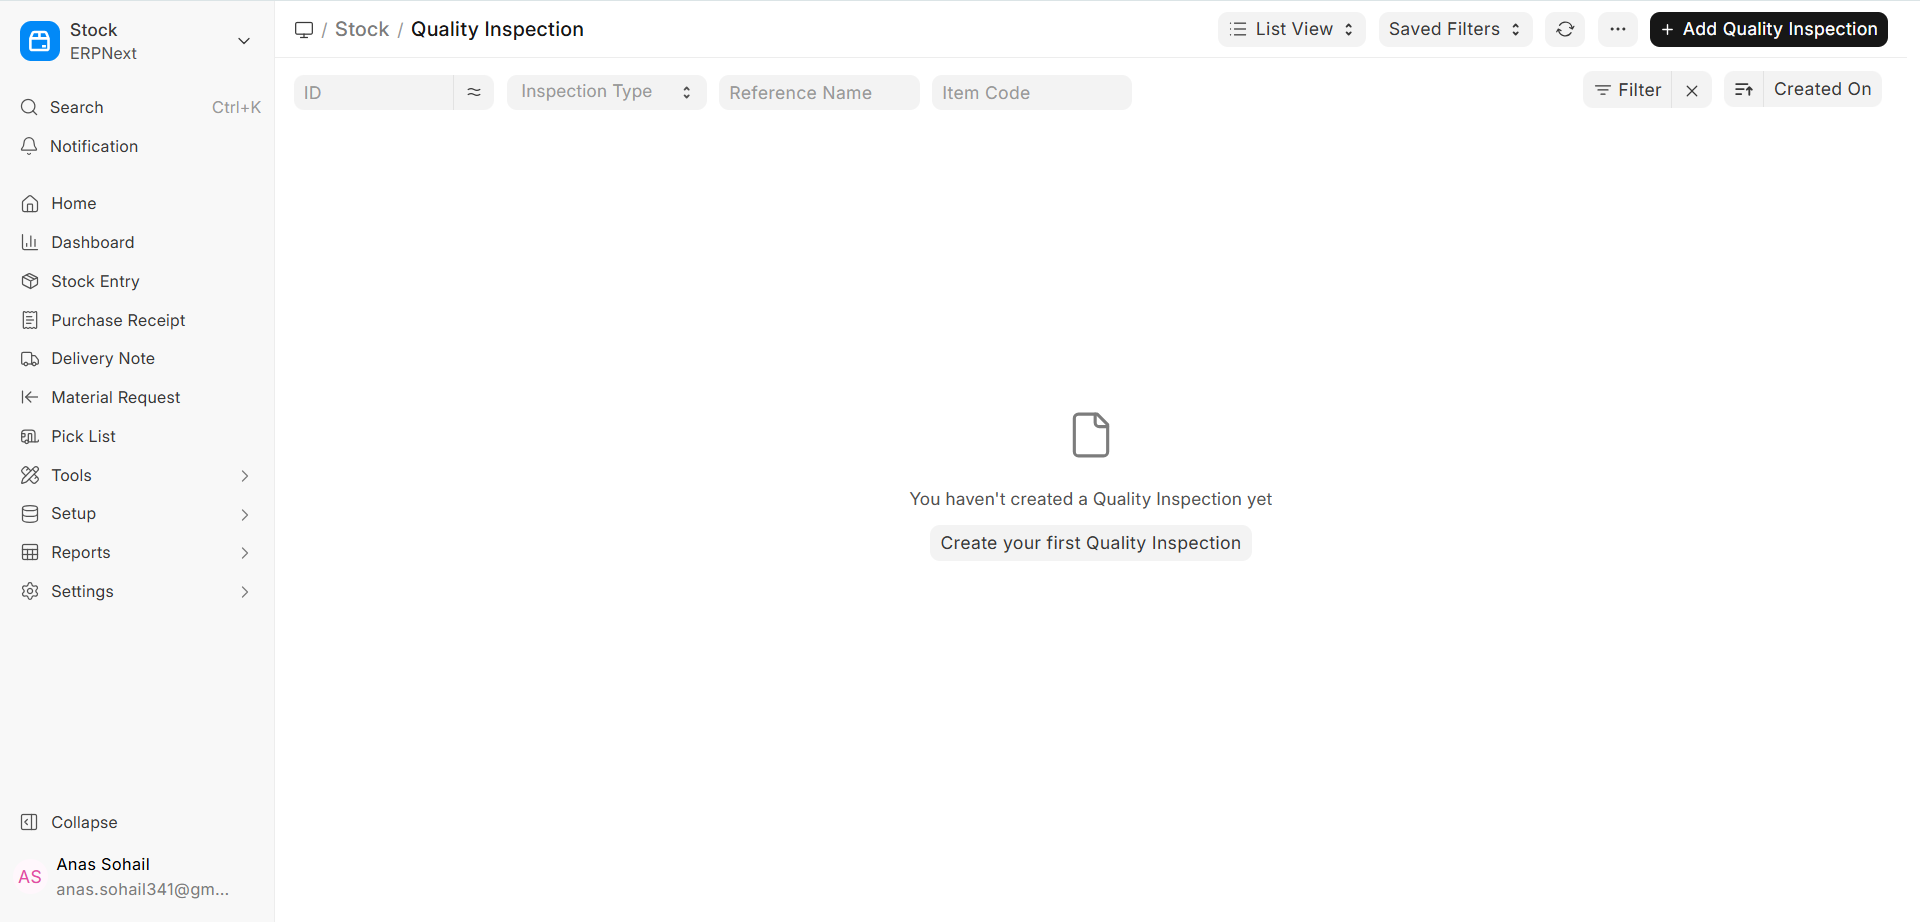The width and height of the screenshot is (1920, 922).
Task: Open Purchase Receipt from sidebar
Action: click(118, 320)
